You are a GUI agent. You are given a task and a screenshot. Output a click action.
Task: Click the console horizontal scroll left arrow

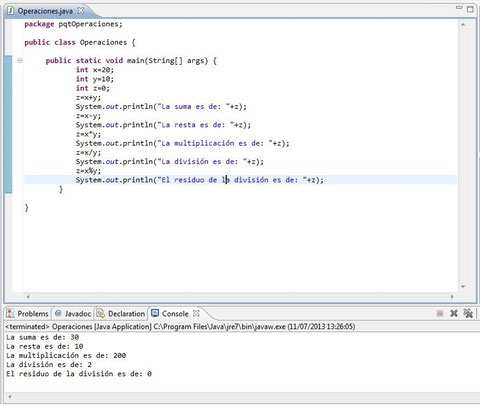click(10, 397)
